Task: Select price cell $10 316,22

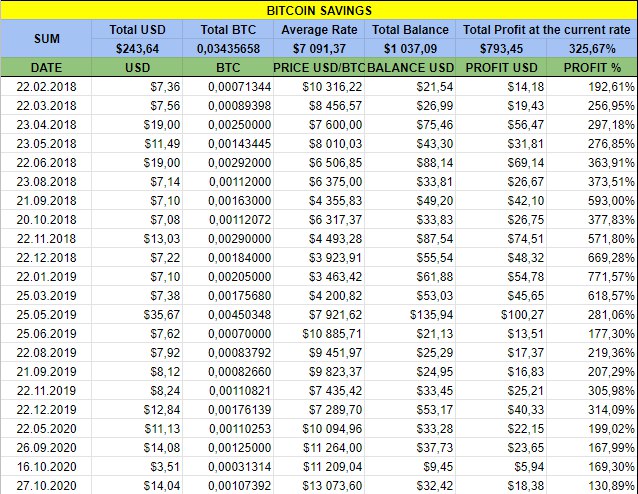Action: coord(319,86)
